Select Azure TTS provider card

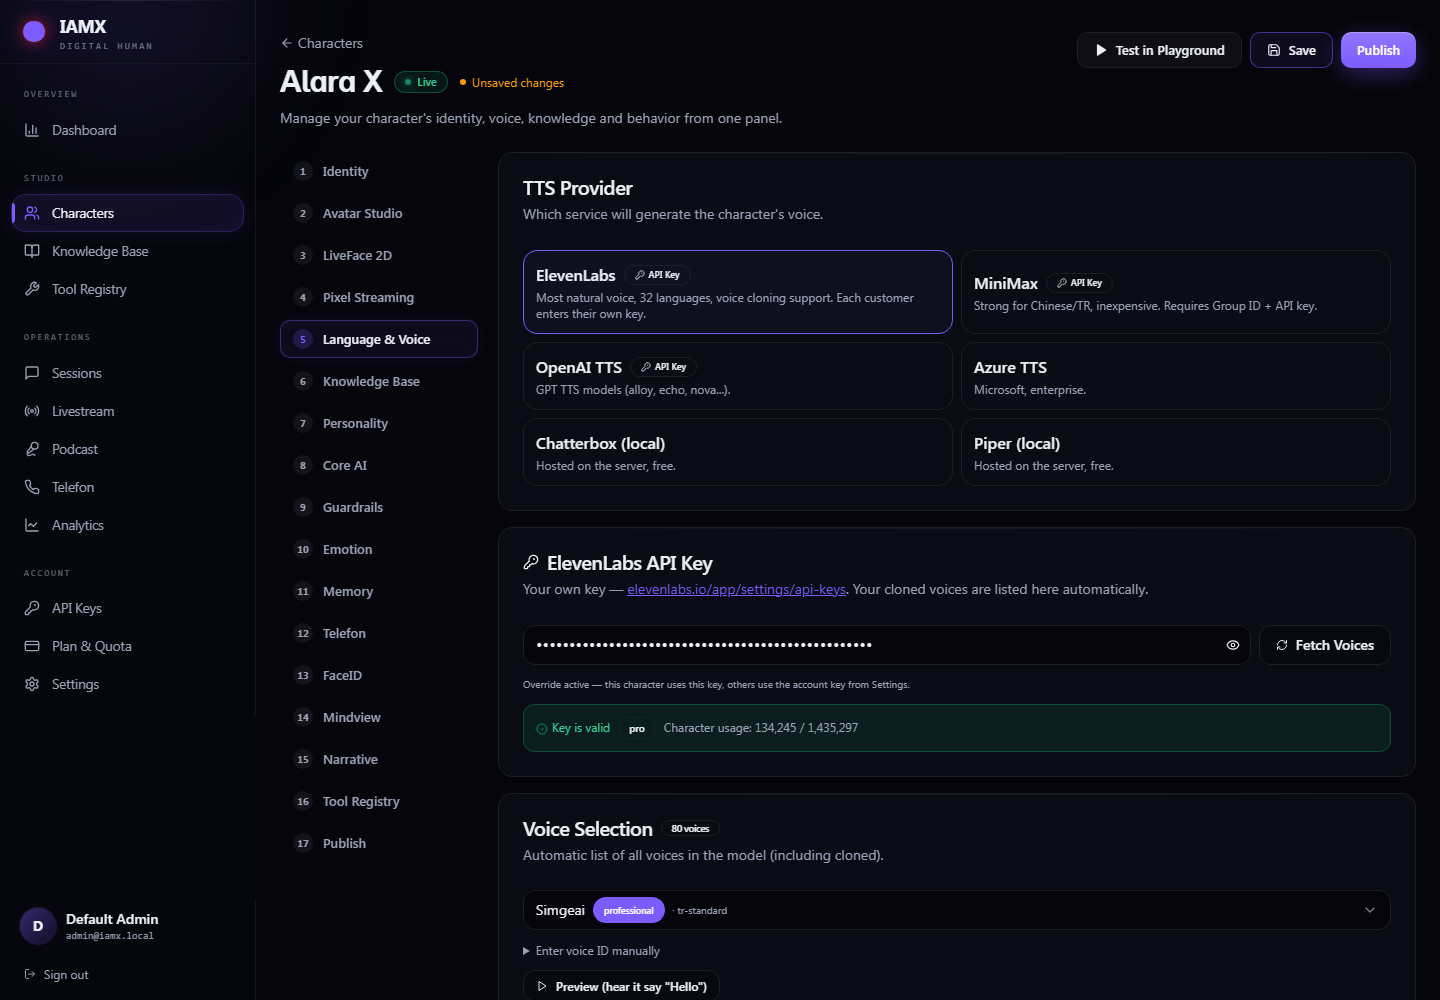click(1175, 376)
